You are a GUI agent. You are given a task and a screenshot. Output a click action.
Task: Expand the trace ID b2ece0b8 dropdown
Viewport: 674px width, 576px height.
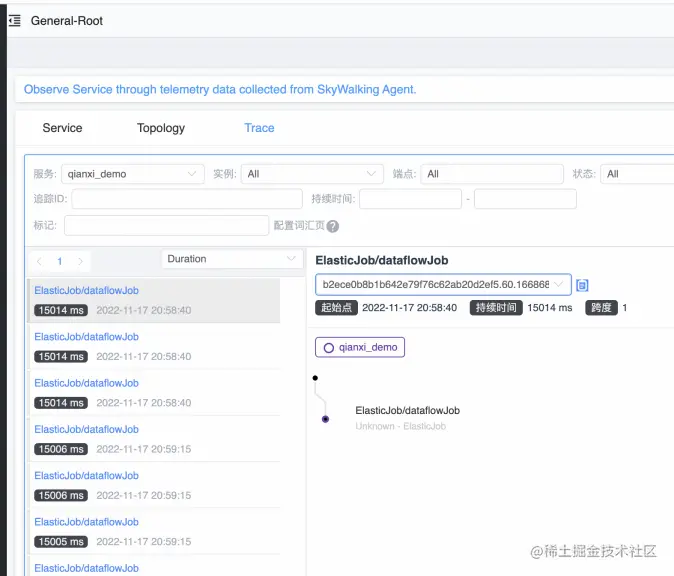coord(443,285)
